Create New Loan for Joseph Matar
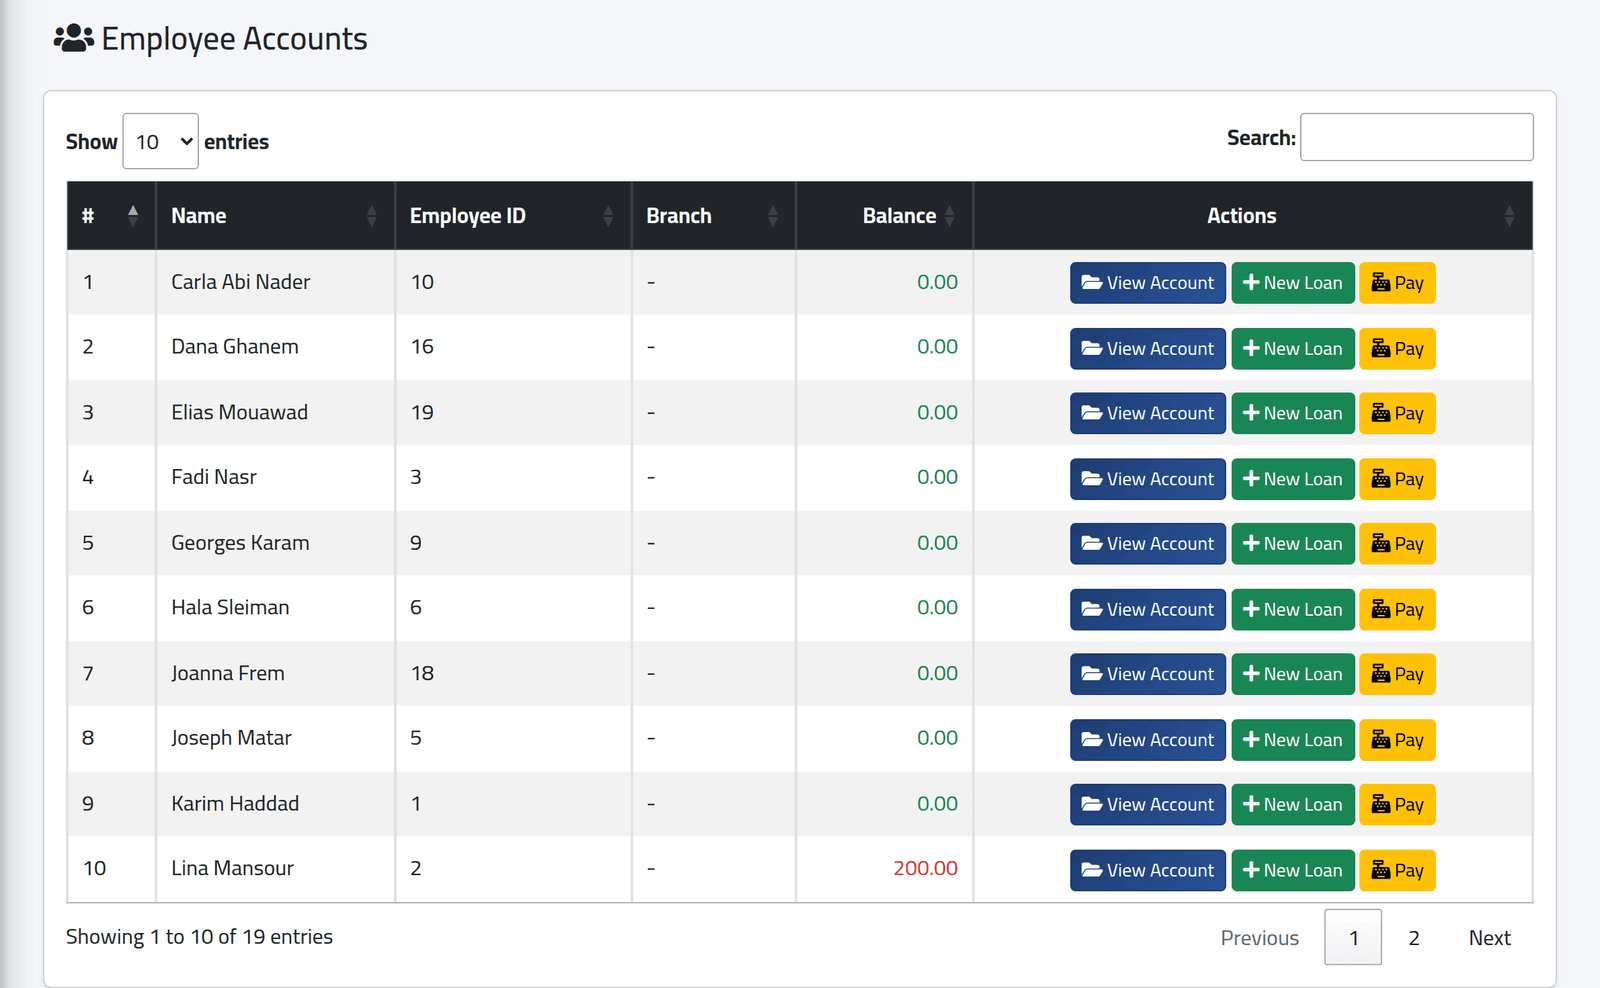This screenshot has height=988, width=1600. coord(1293,740)
